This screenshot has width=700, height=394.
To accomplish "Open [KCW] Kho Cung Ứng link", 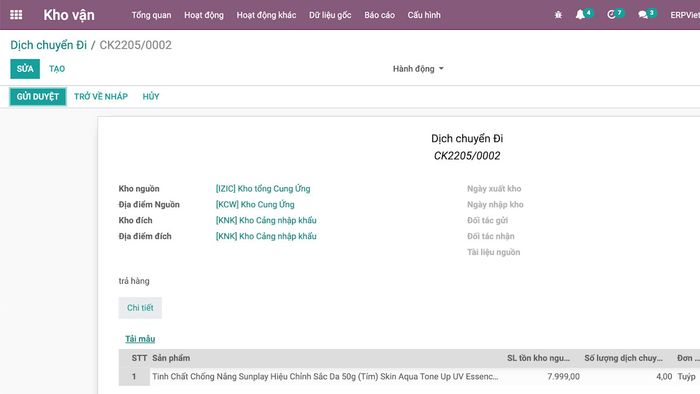I will [255, 204].
